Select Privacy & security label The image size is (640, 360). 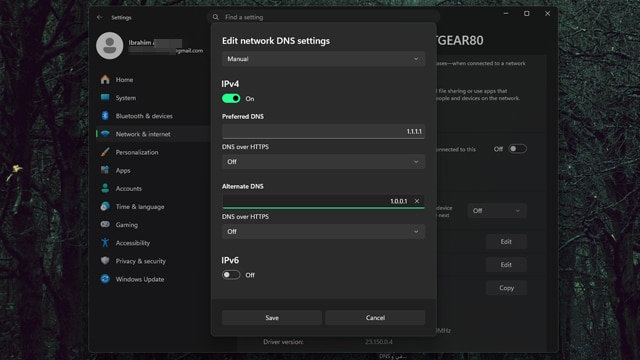pyautogui.click(x=140, y=261)
